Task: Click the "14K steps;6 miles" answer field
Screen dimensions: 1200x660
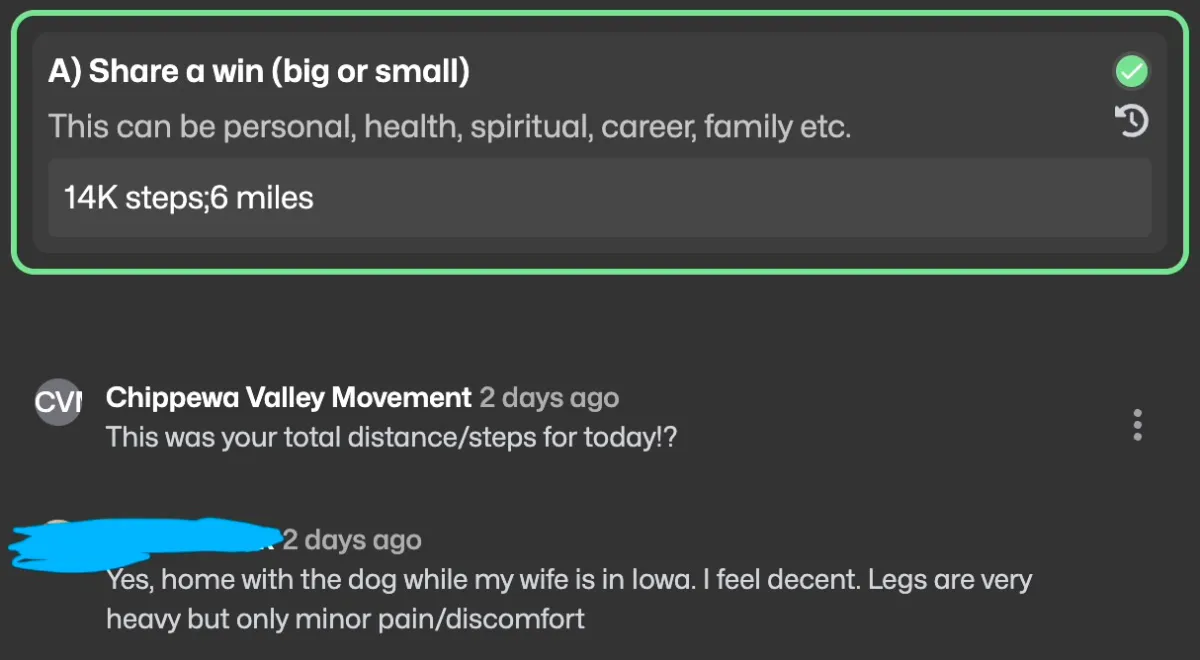Action: [x=600, y=197]
